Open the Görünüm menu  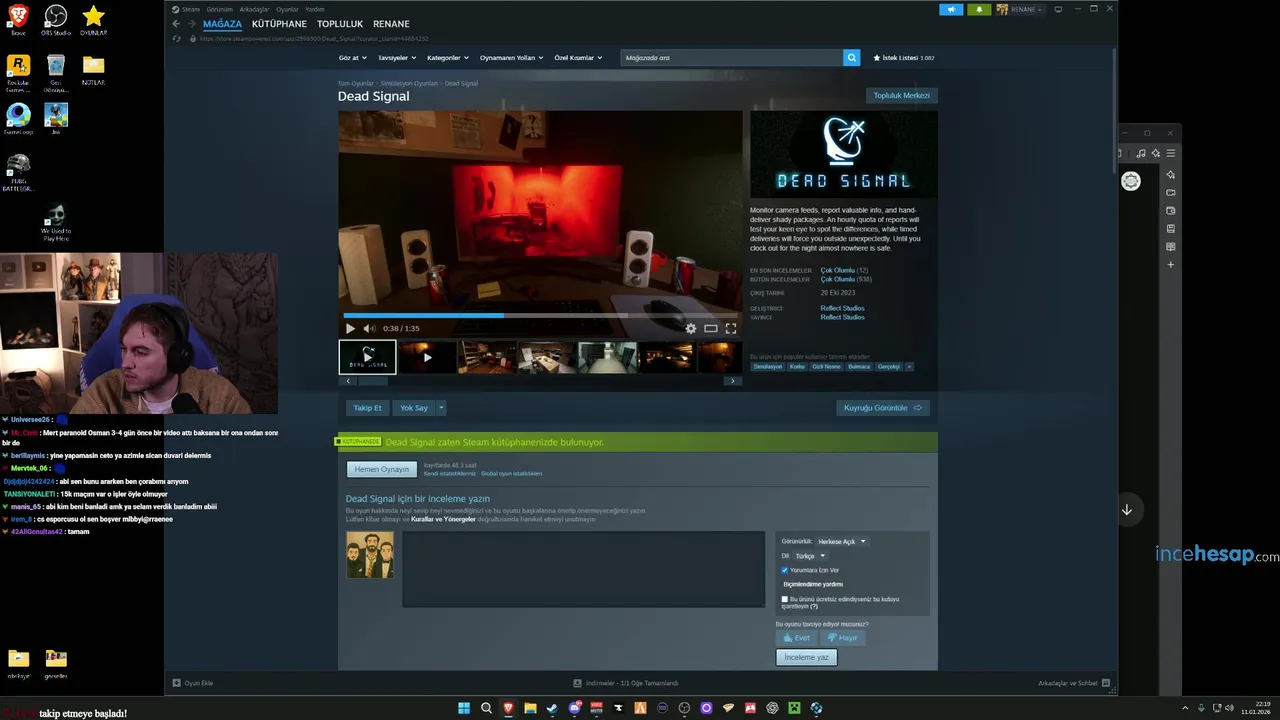tap(219, 9)
